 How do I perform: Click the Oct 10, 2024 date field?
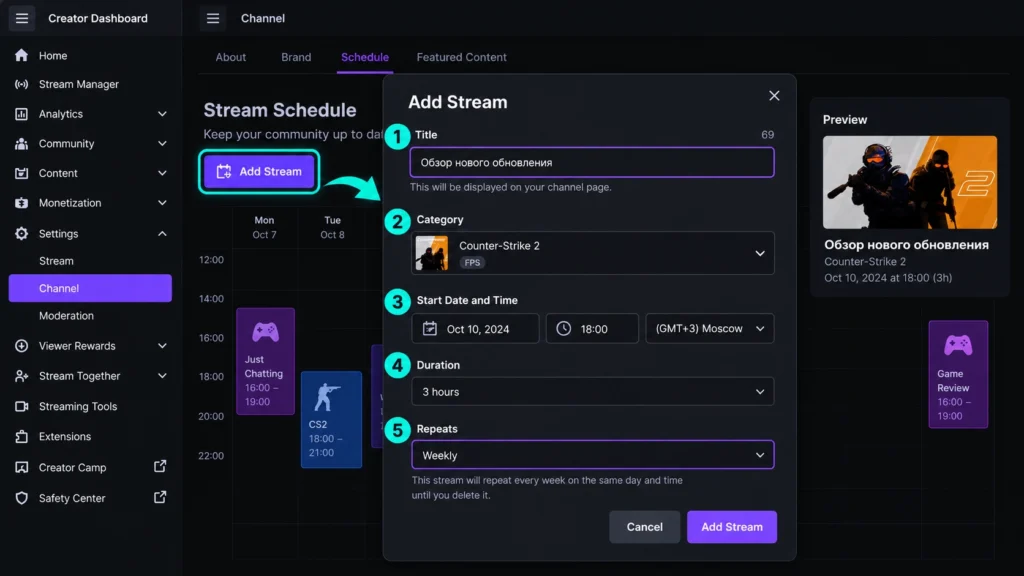coord(475,328)
